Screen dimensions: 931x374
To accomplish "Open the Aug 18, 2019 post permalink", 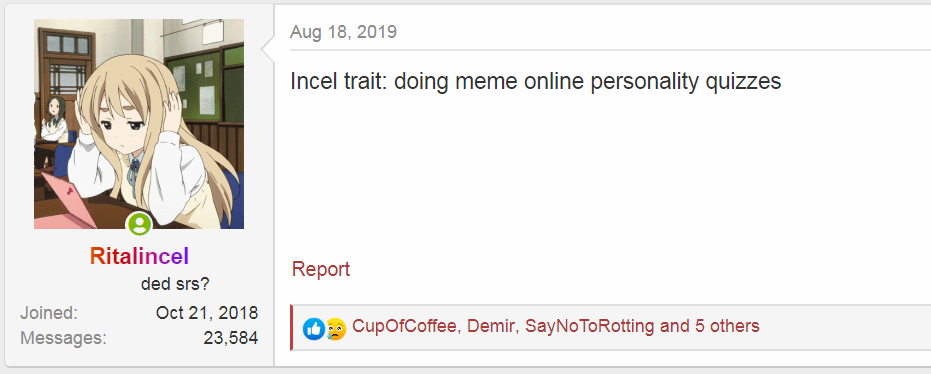I will click(x=343, y=31).
